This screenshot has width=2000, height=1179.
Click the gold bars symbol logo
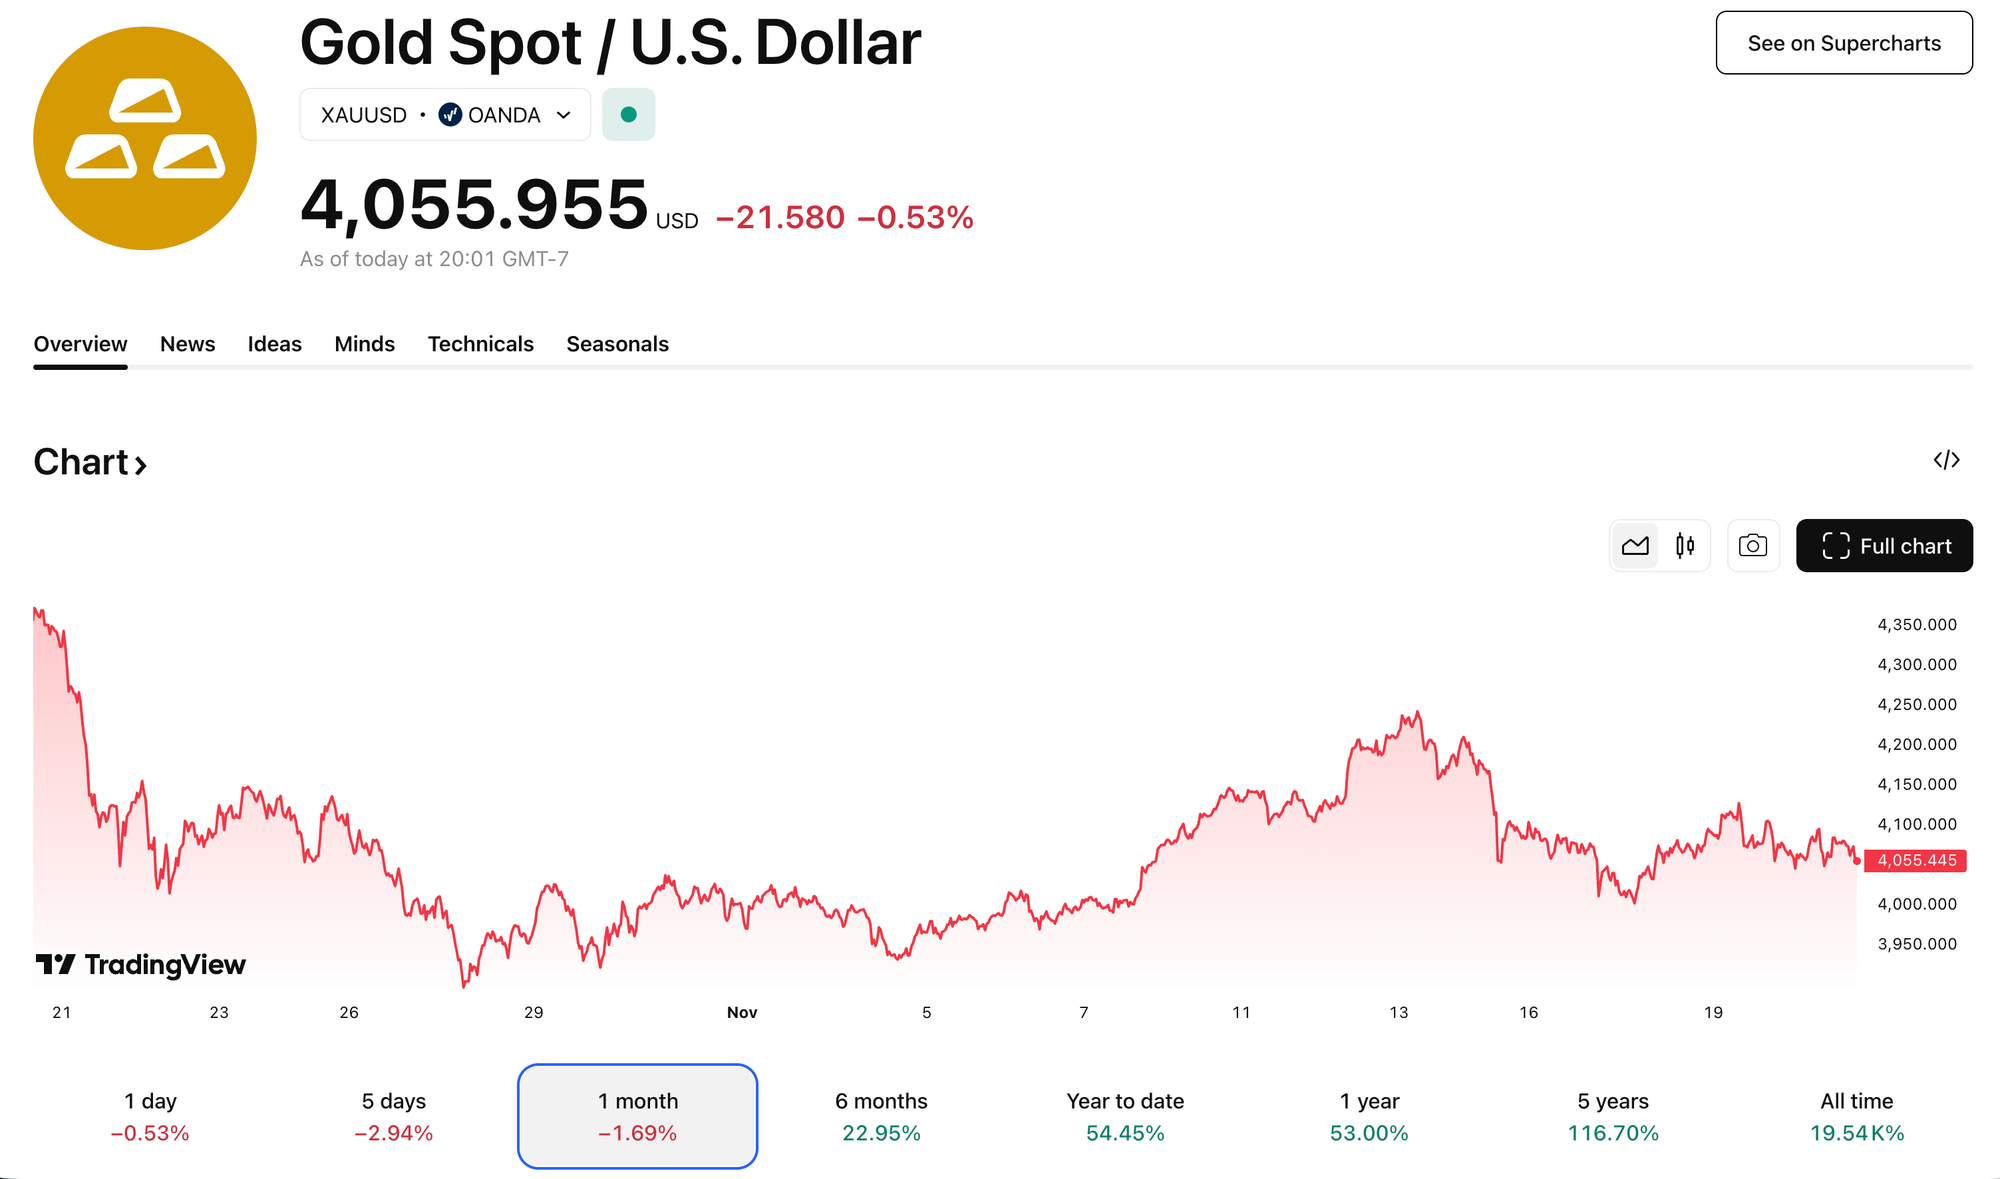click(x=145, y=138)
